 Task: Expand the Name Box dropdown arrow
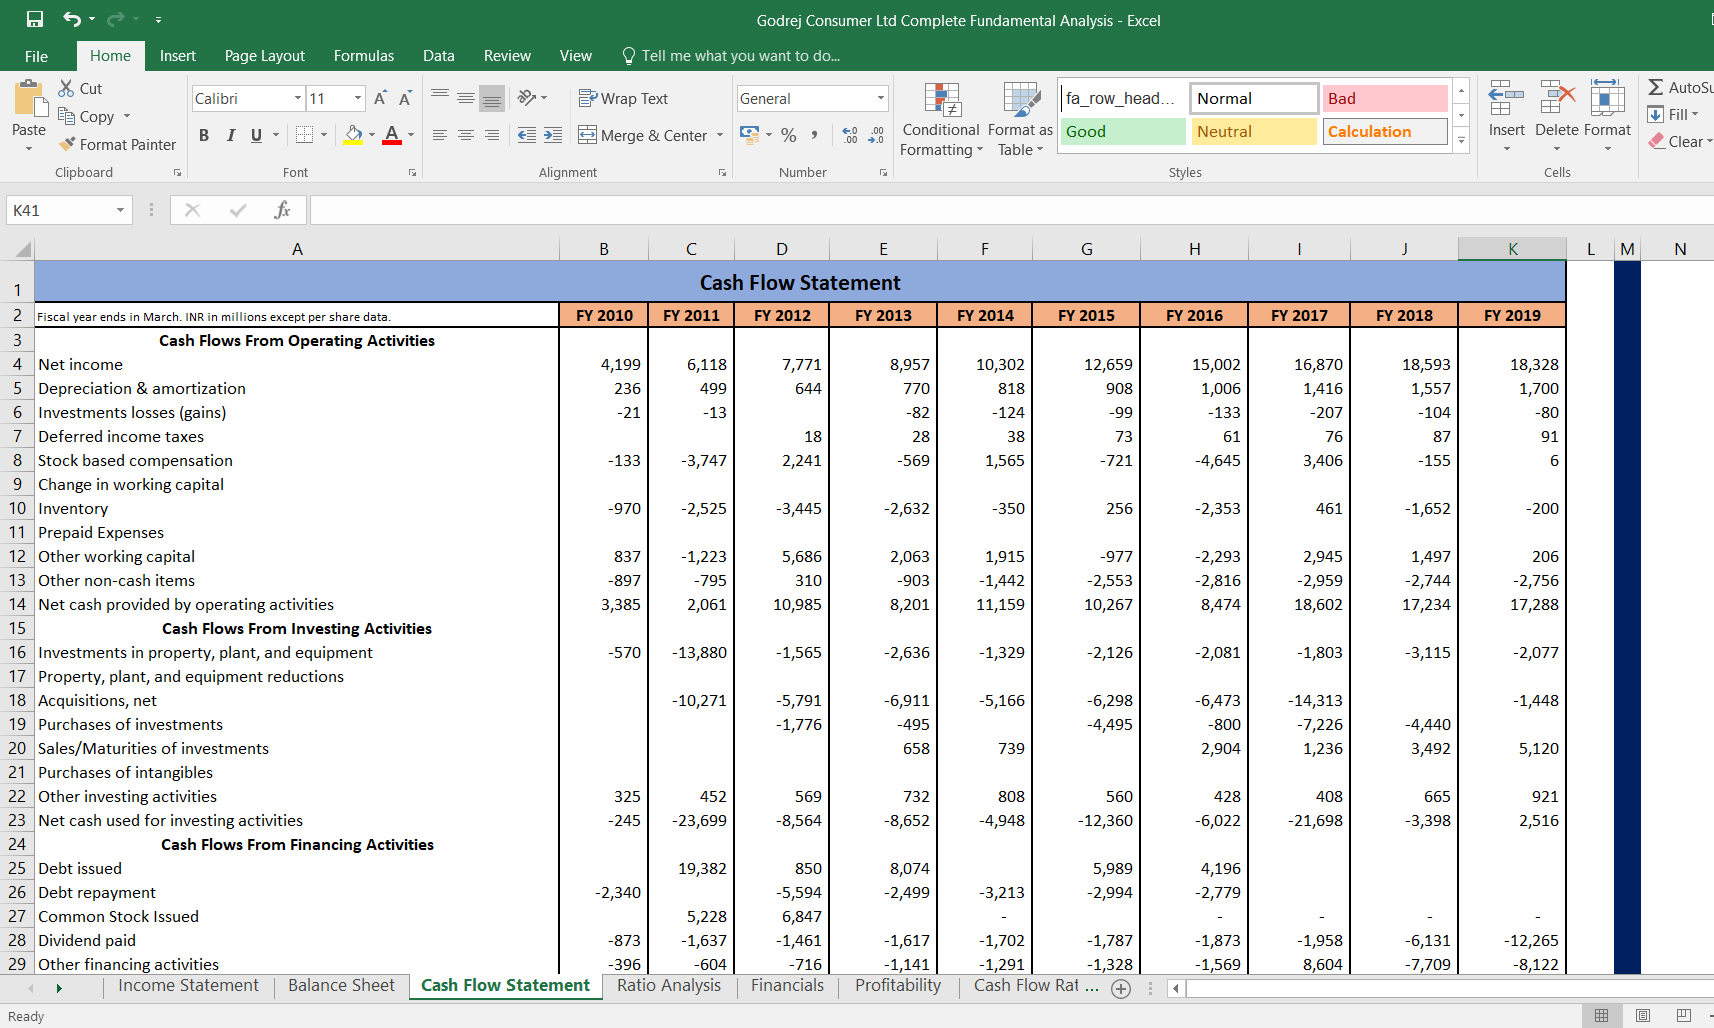pyautogui.click(x=120, y=210)
